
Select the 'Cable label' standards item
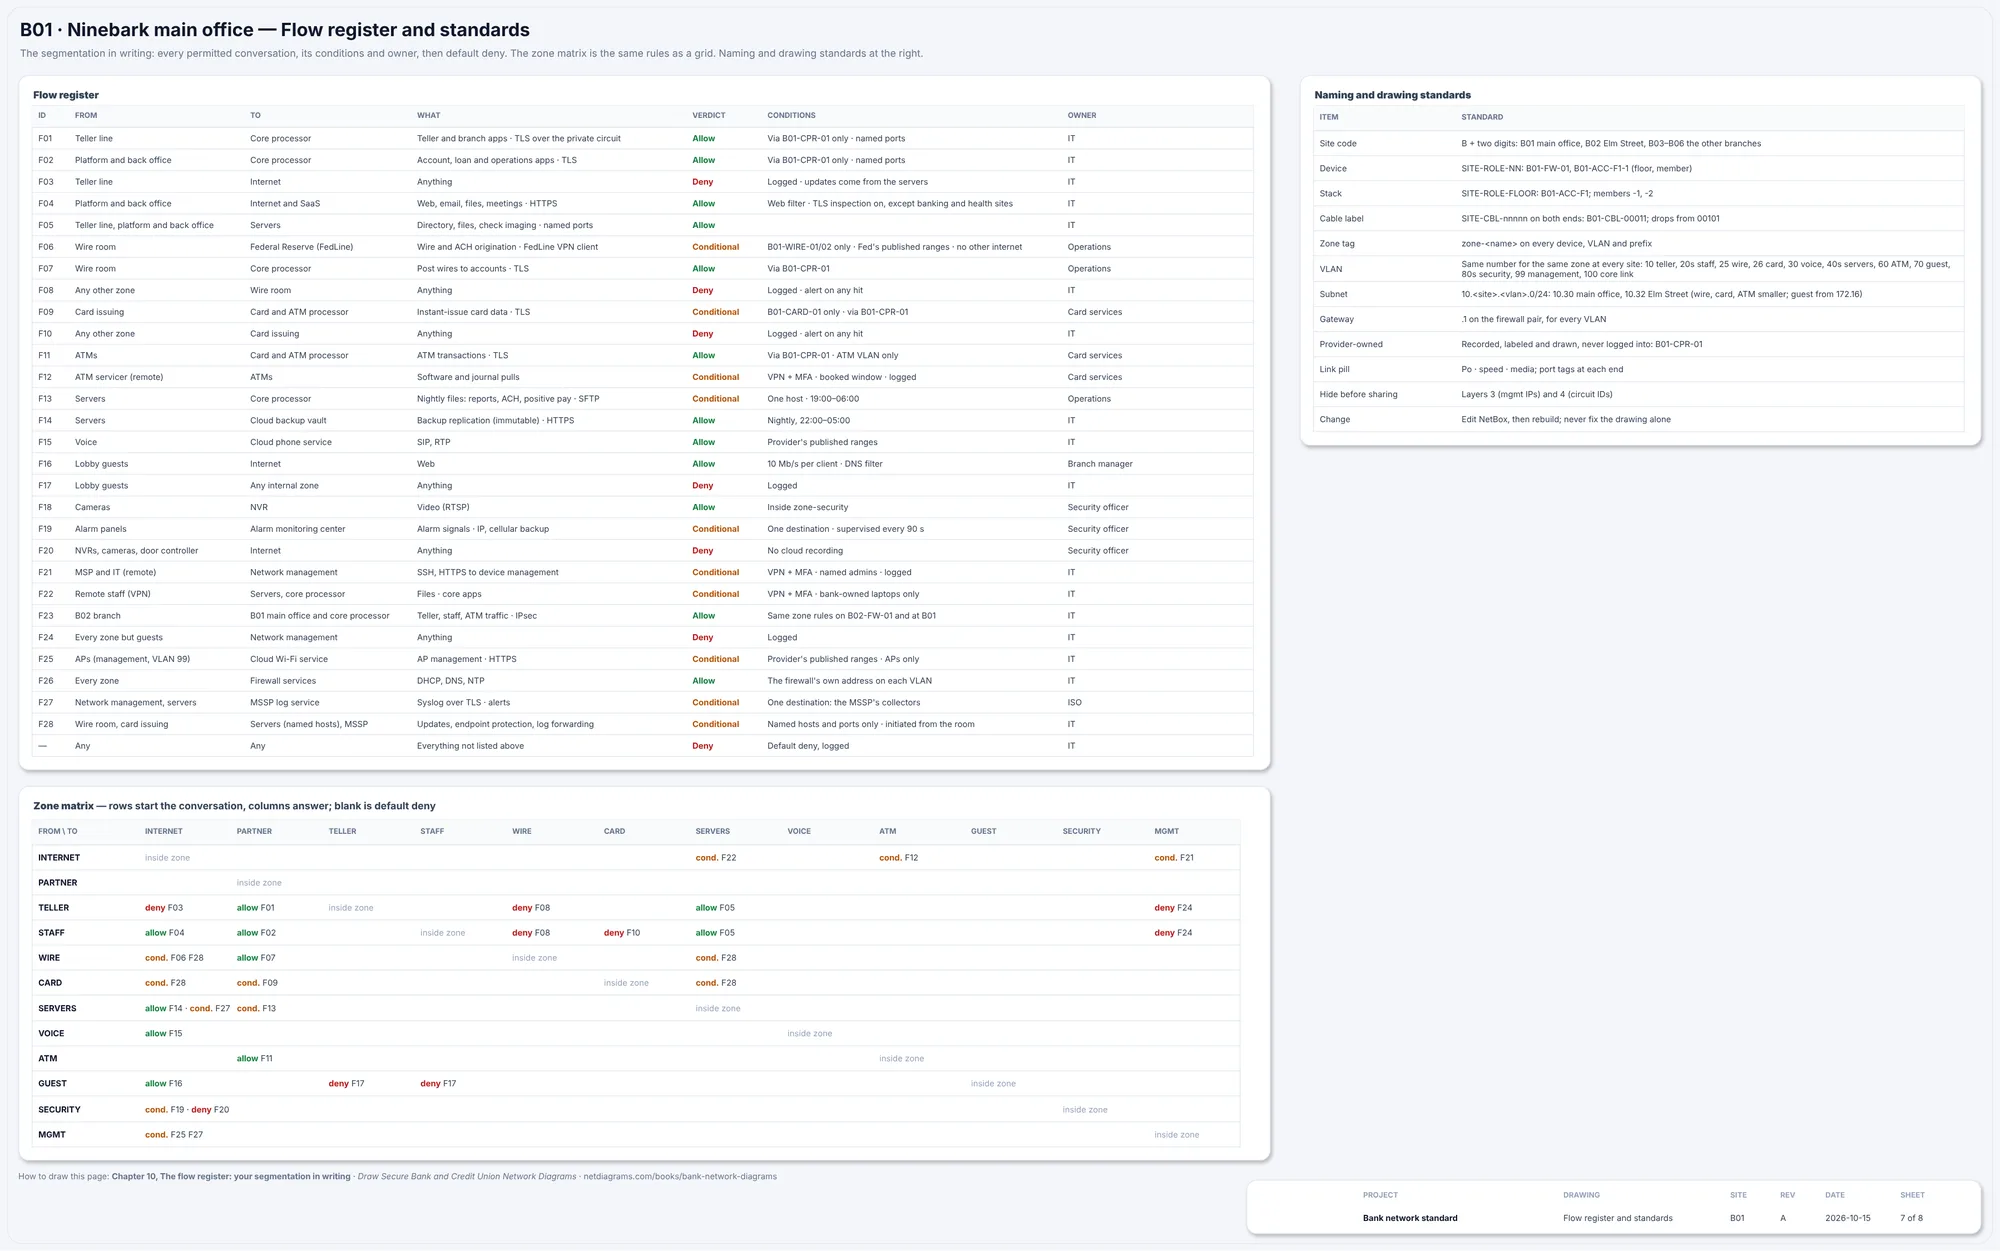click(1341, 219)
